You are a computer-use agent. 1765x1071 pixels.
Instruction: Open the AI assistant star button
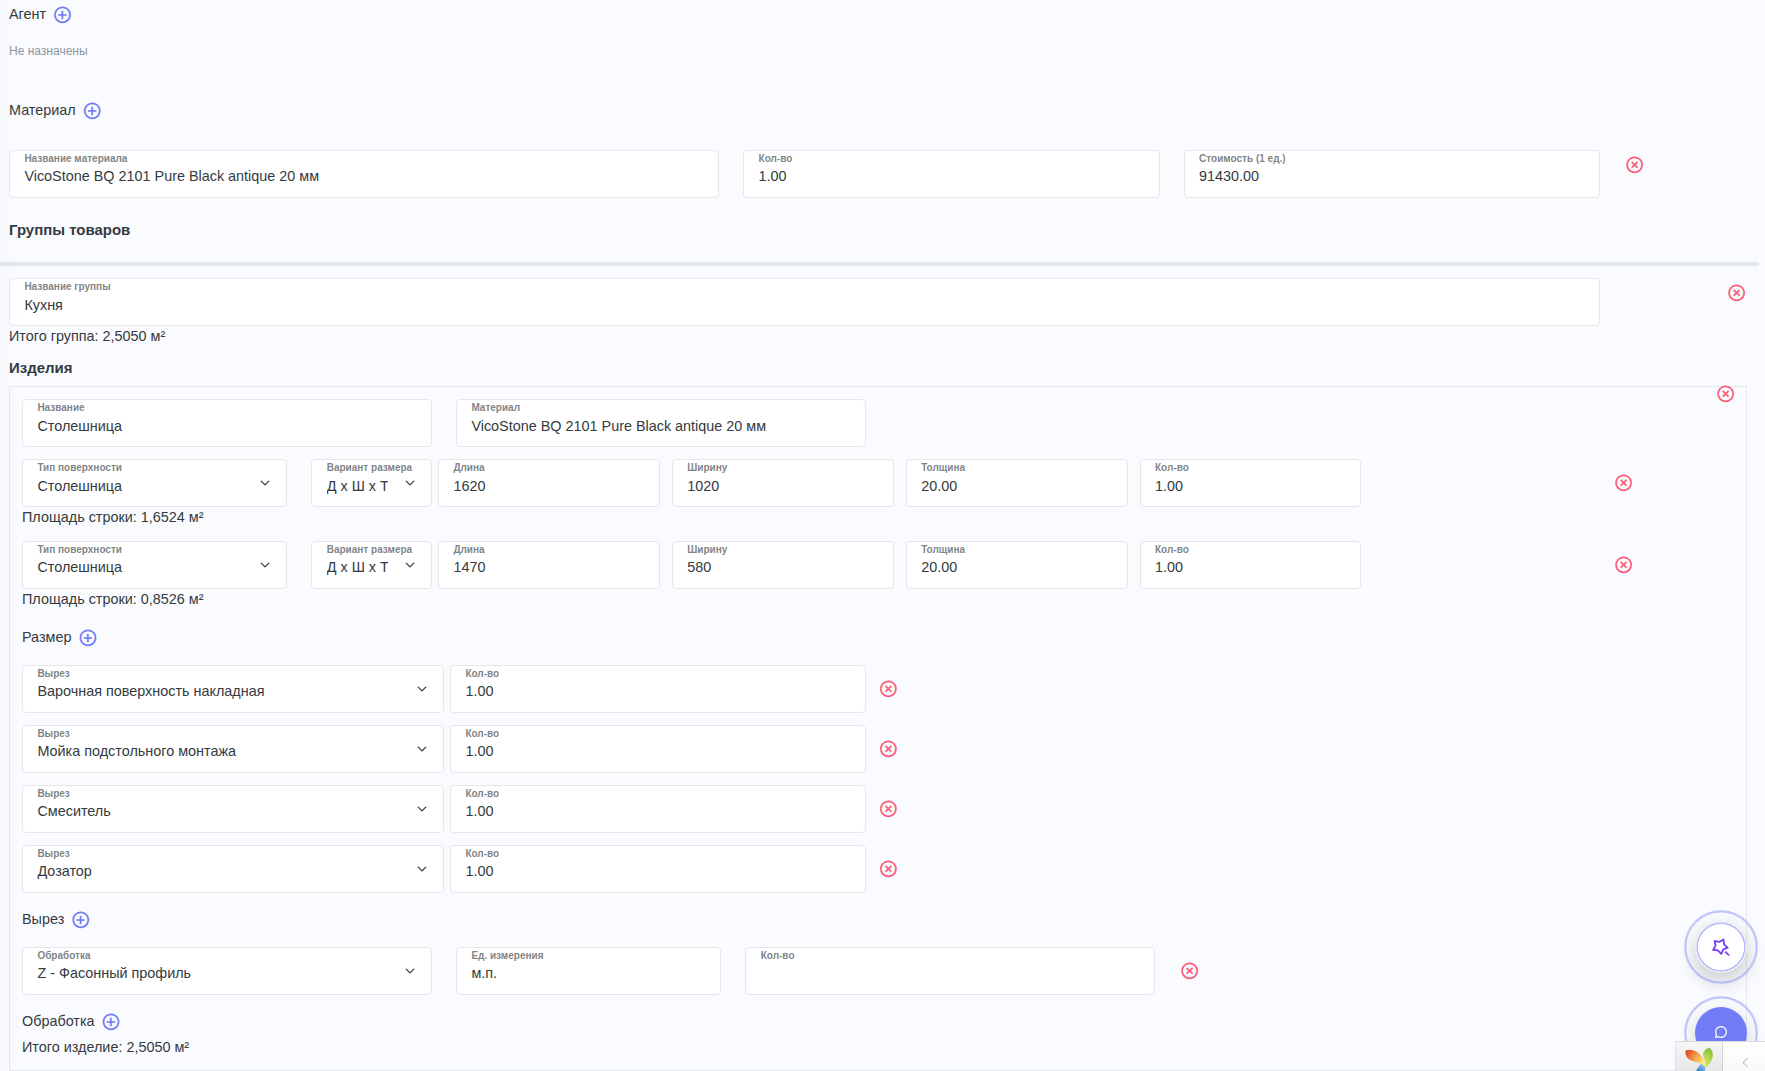1720,947
